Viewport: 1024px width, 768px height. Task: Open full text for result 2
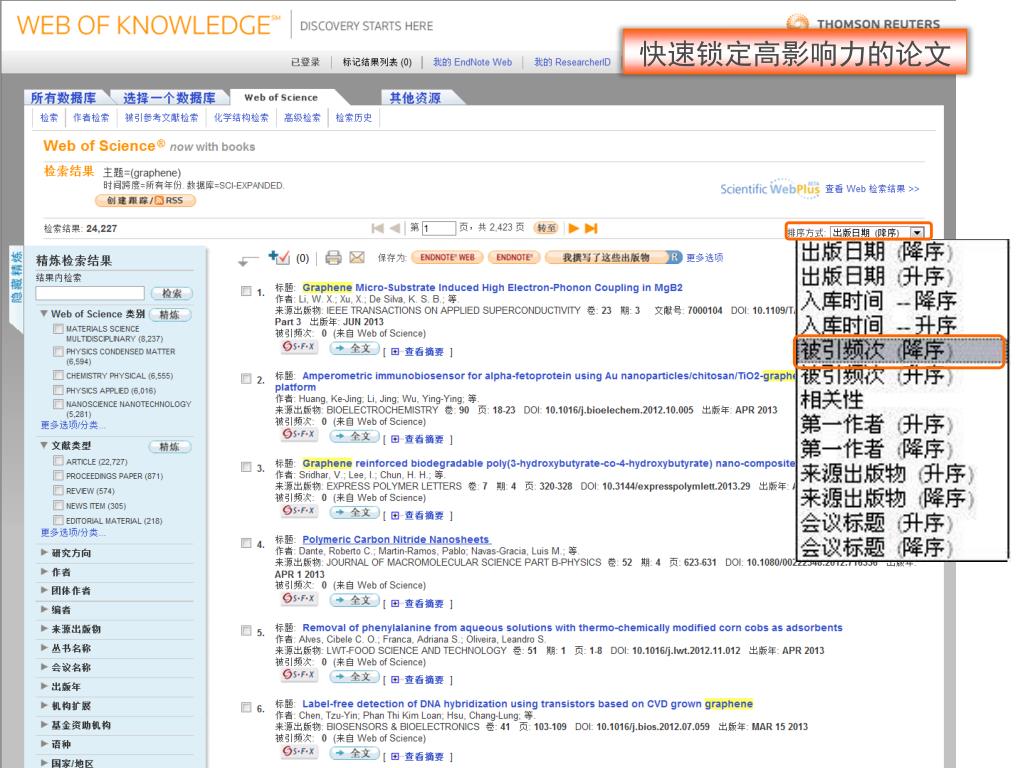[354, 436]
